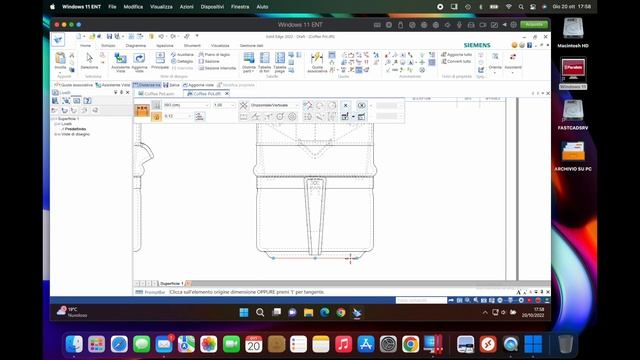This screenshot has width=640, height=360.
Task: Open the Orienta dropdown
Action: click(x=495, y=63)
